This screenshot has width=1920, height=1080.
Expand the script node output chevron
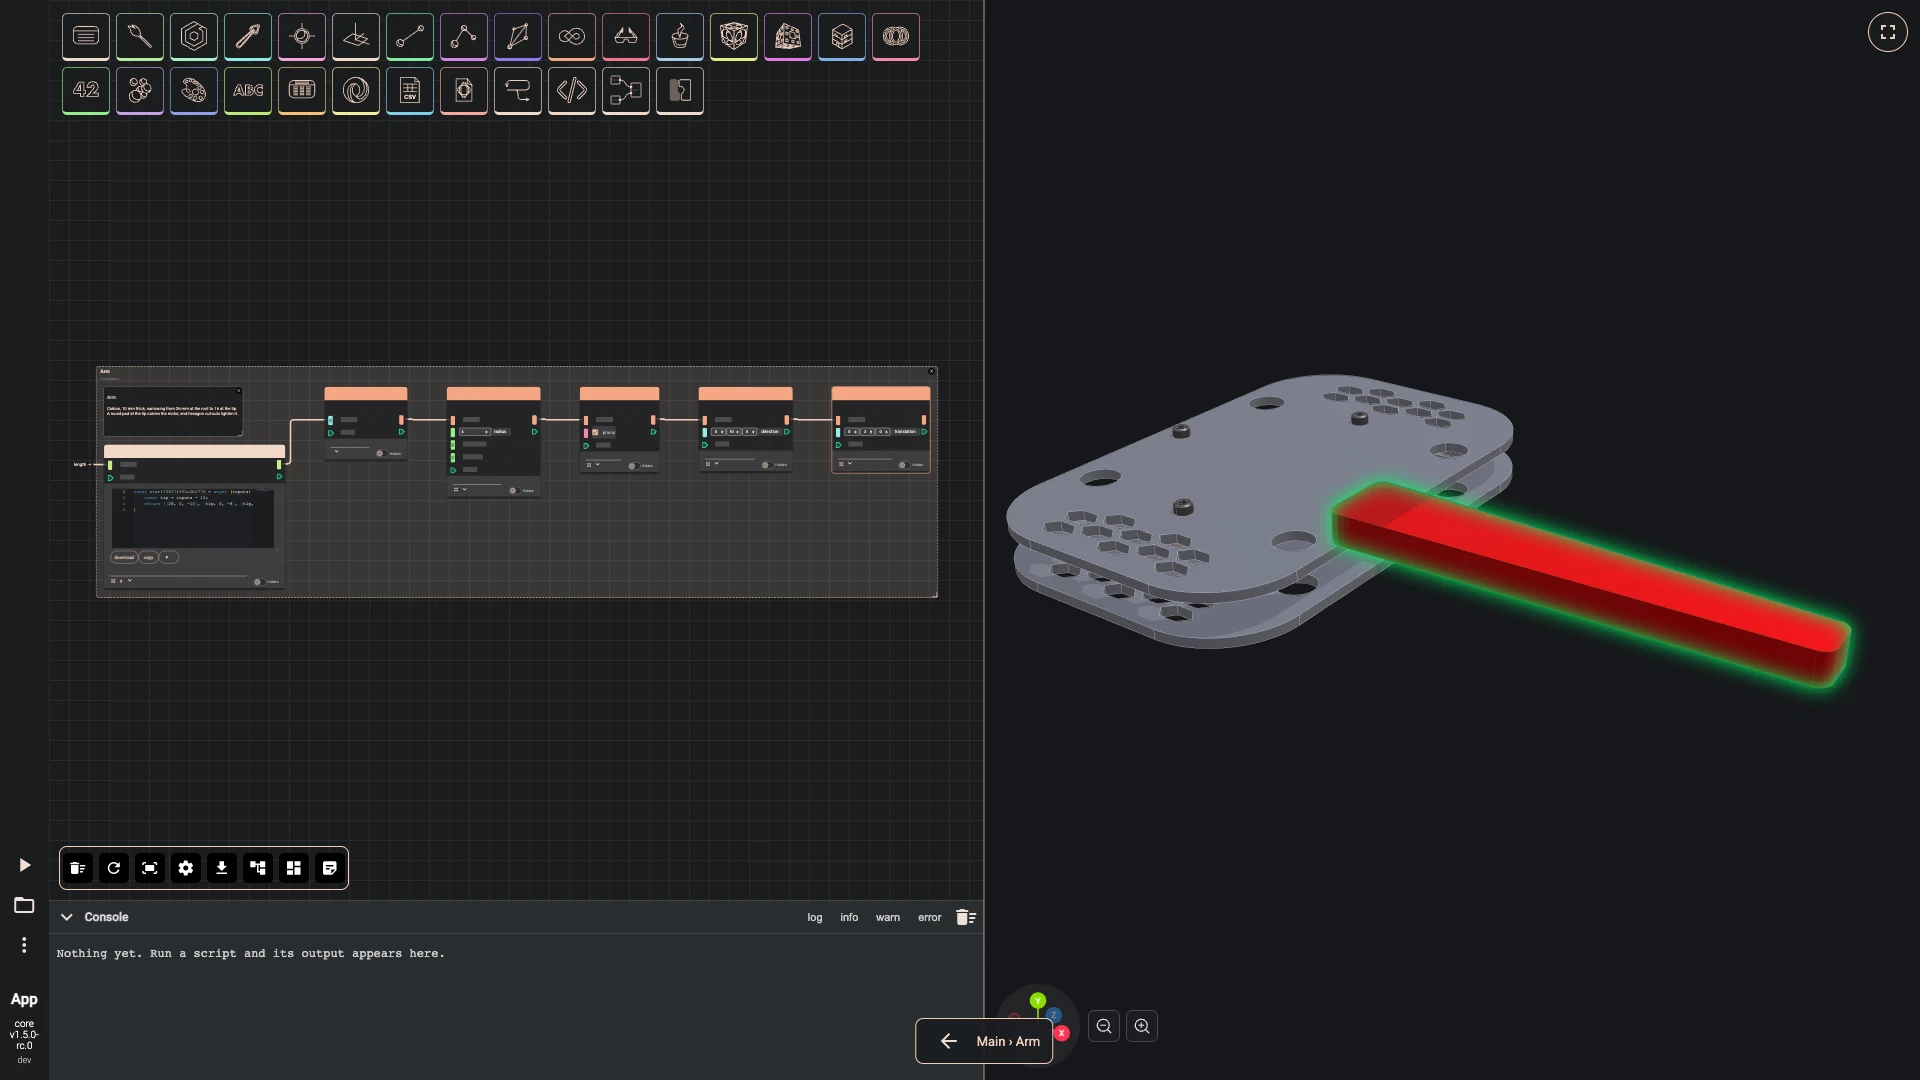point(129,581)
